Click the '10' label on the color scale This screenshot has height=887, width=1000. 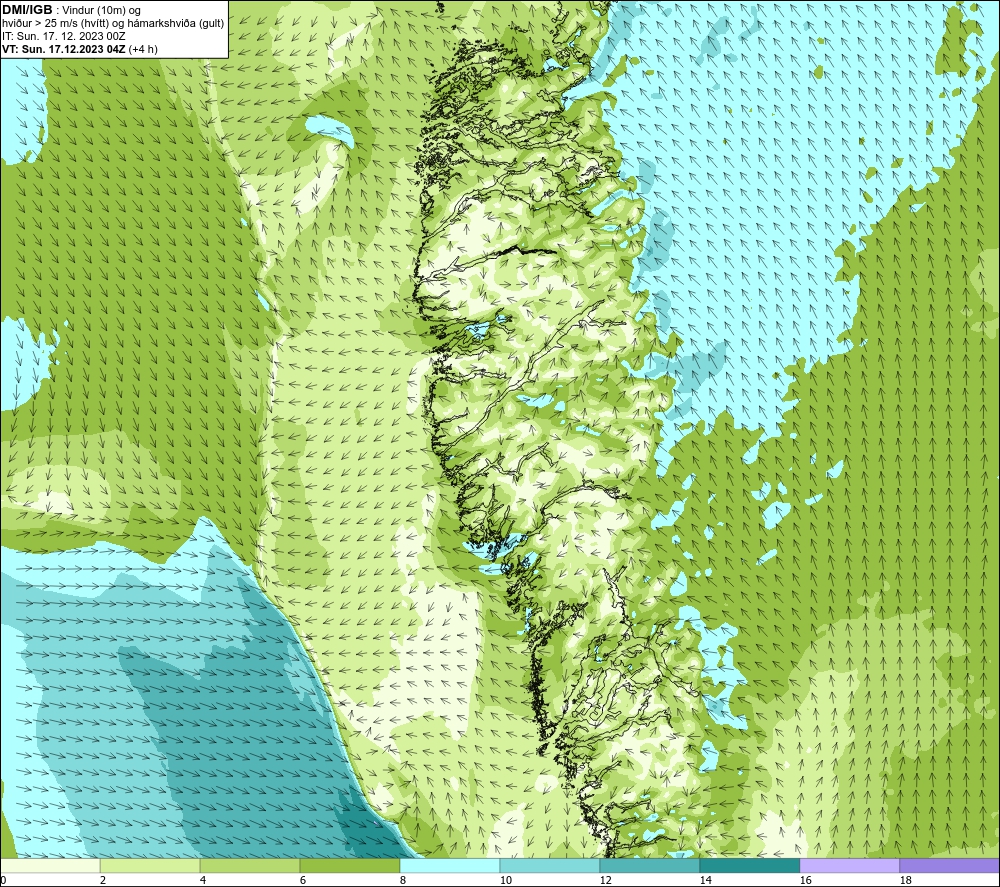(505, 881)
